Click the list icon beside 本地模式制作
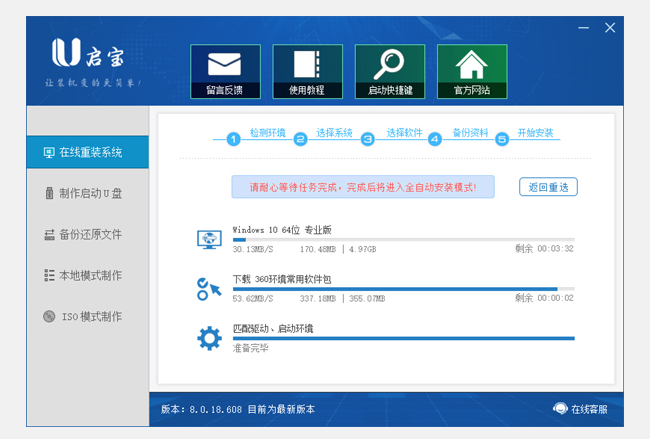This screenshot has height=439, width=650. tap(49, 275)
